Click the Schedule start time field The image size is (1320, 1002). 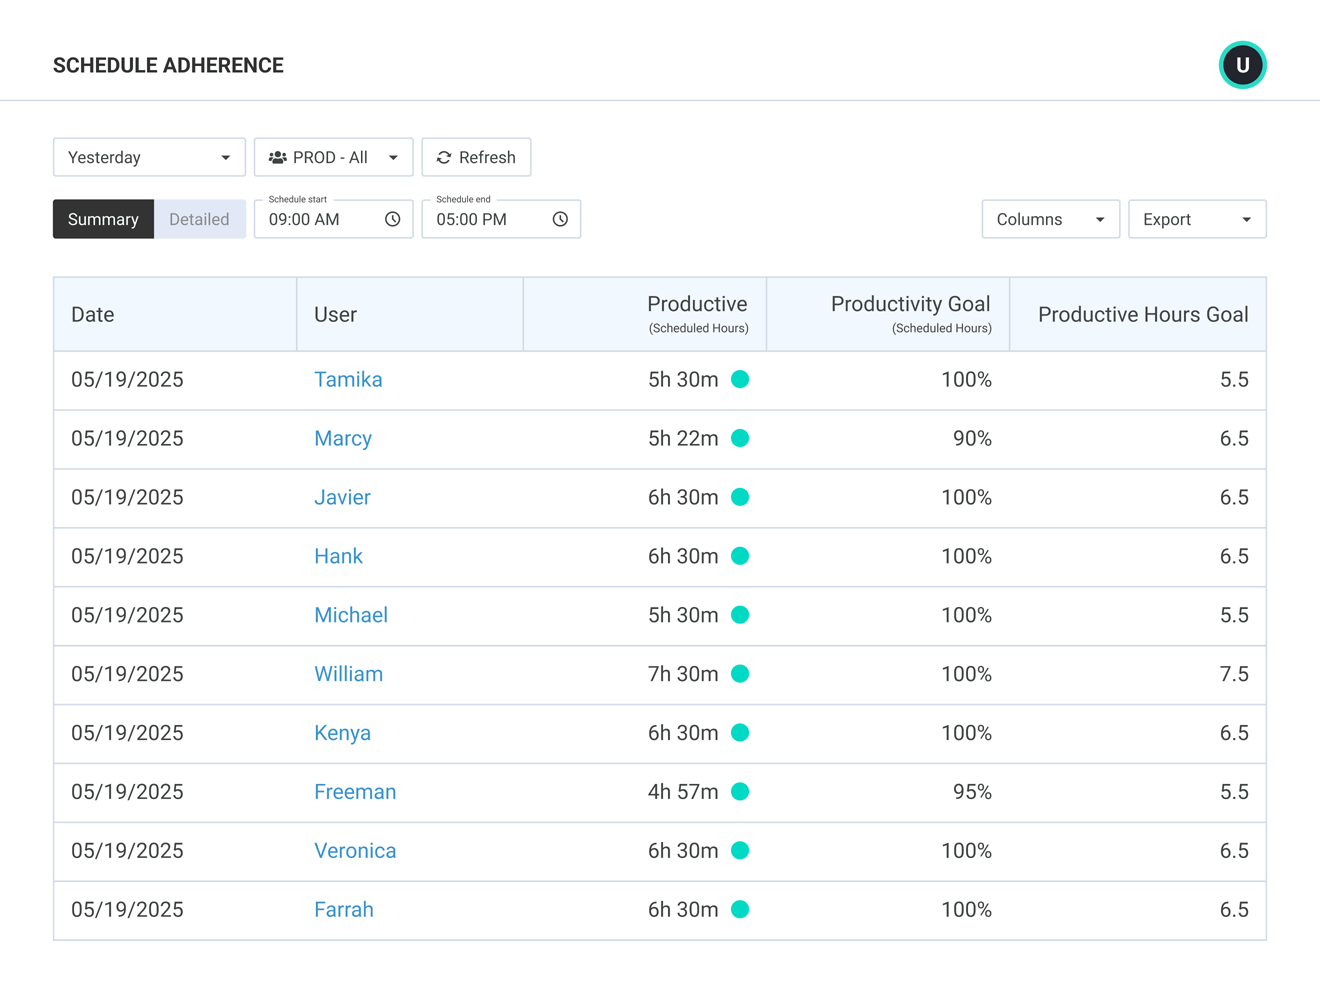[333, 219]
